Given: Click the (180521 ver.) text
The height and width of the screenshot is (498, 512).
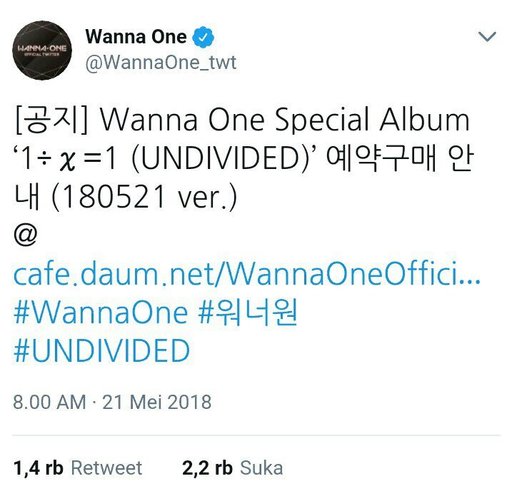Looking at the screenshot, I should pos(144,197).
